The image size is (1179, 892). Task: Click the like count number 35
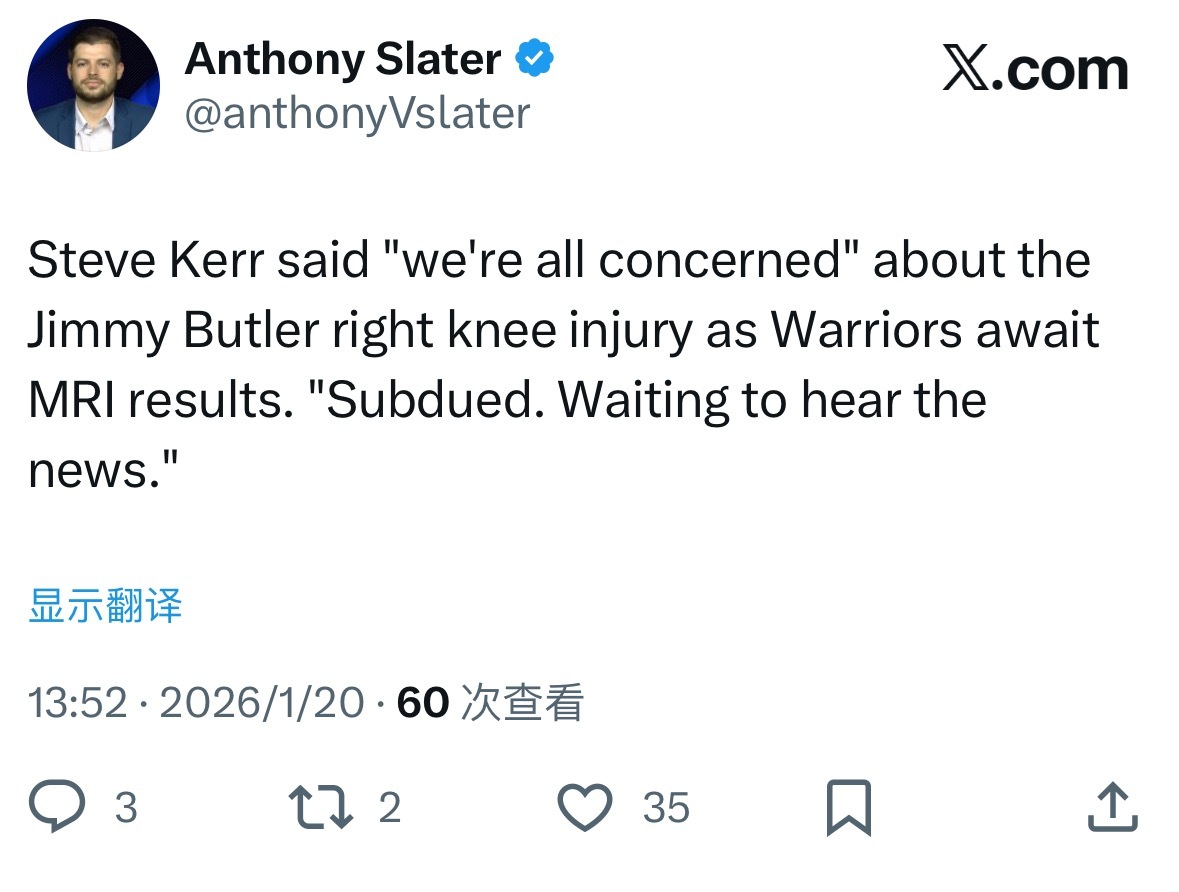click(666, 808)
